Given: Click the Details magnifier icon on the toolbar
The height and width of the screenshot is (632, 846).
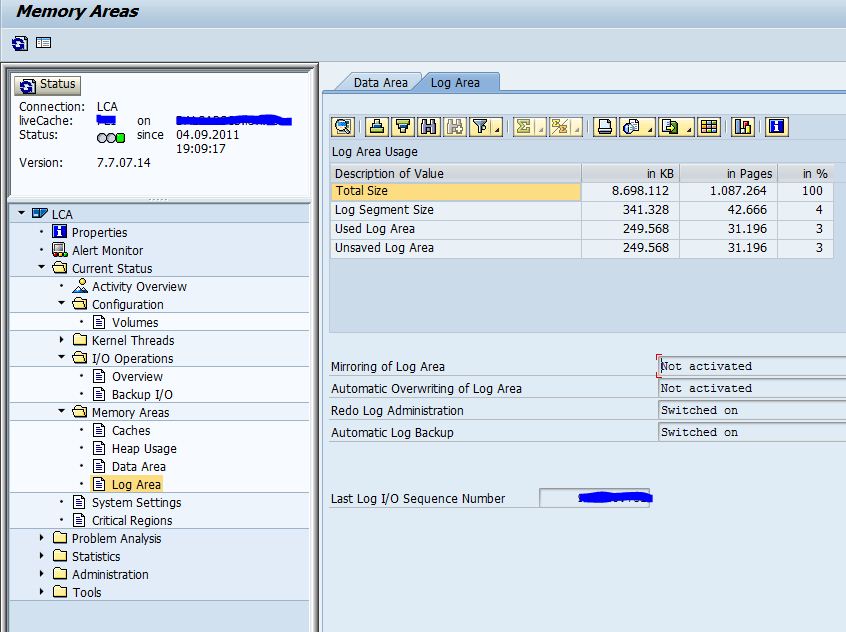Looking at the screenshot, I should pos(345,127).
